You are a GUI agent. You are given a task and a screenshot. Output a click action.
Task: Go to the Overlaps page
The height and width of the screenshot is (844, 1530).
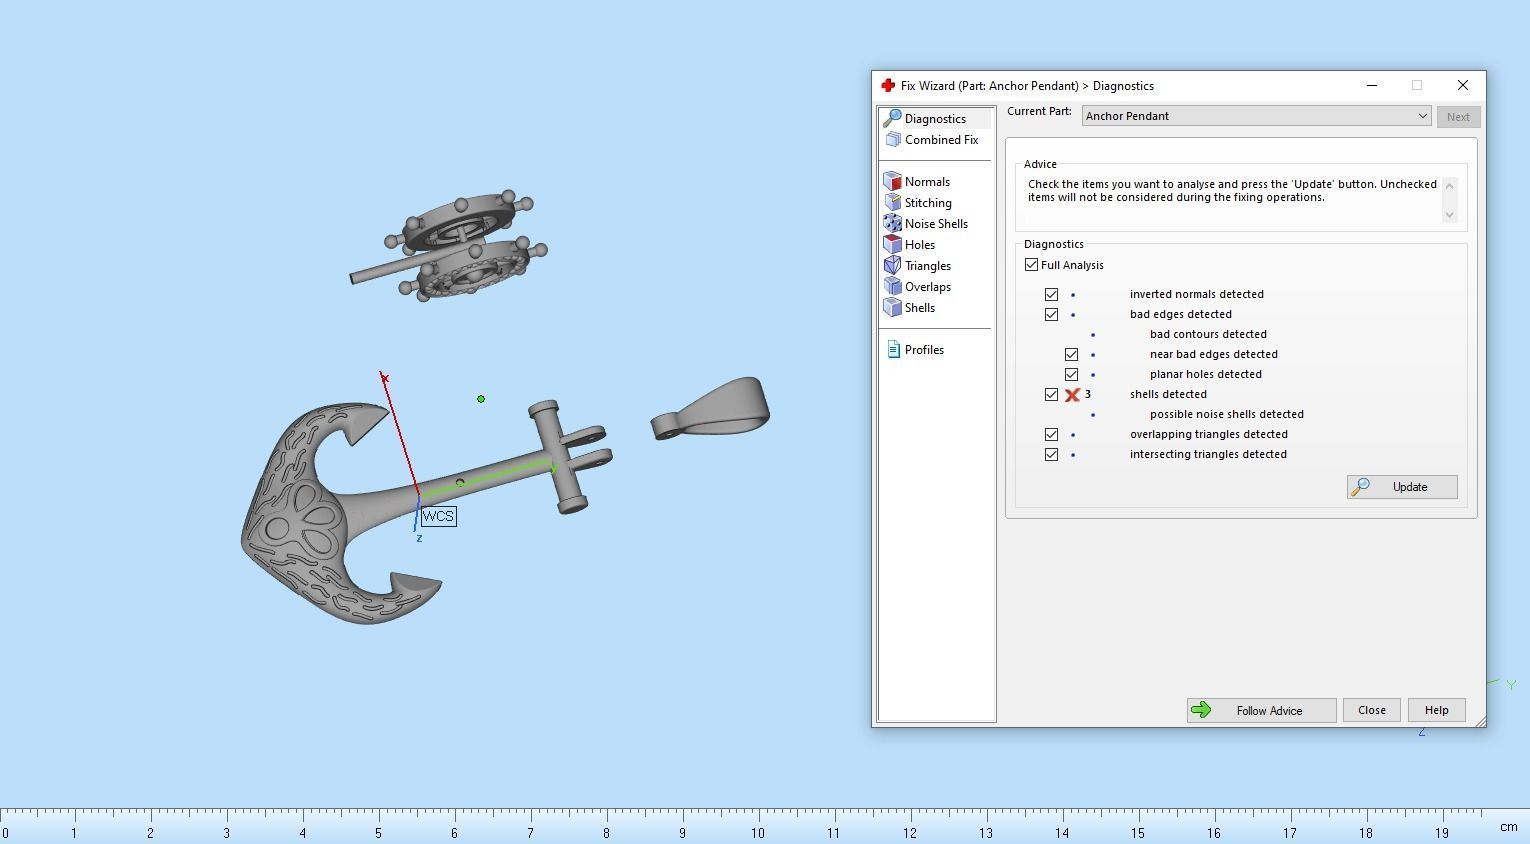pyautogui.click(x=927, y=287)
